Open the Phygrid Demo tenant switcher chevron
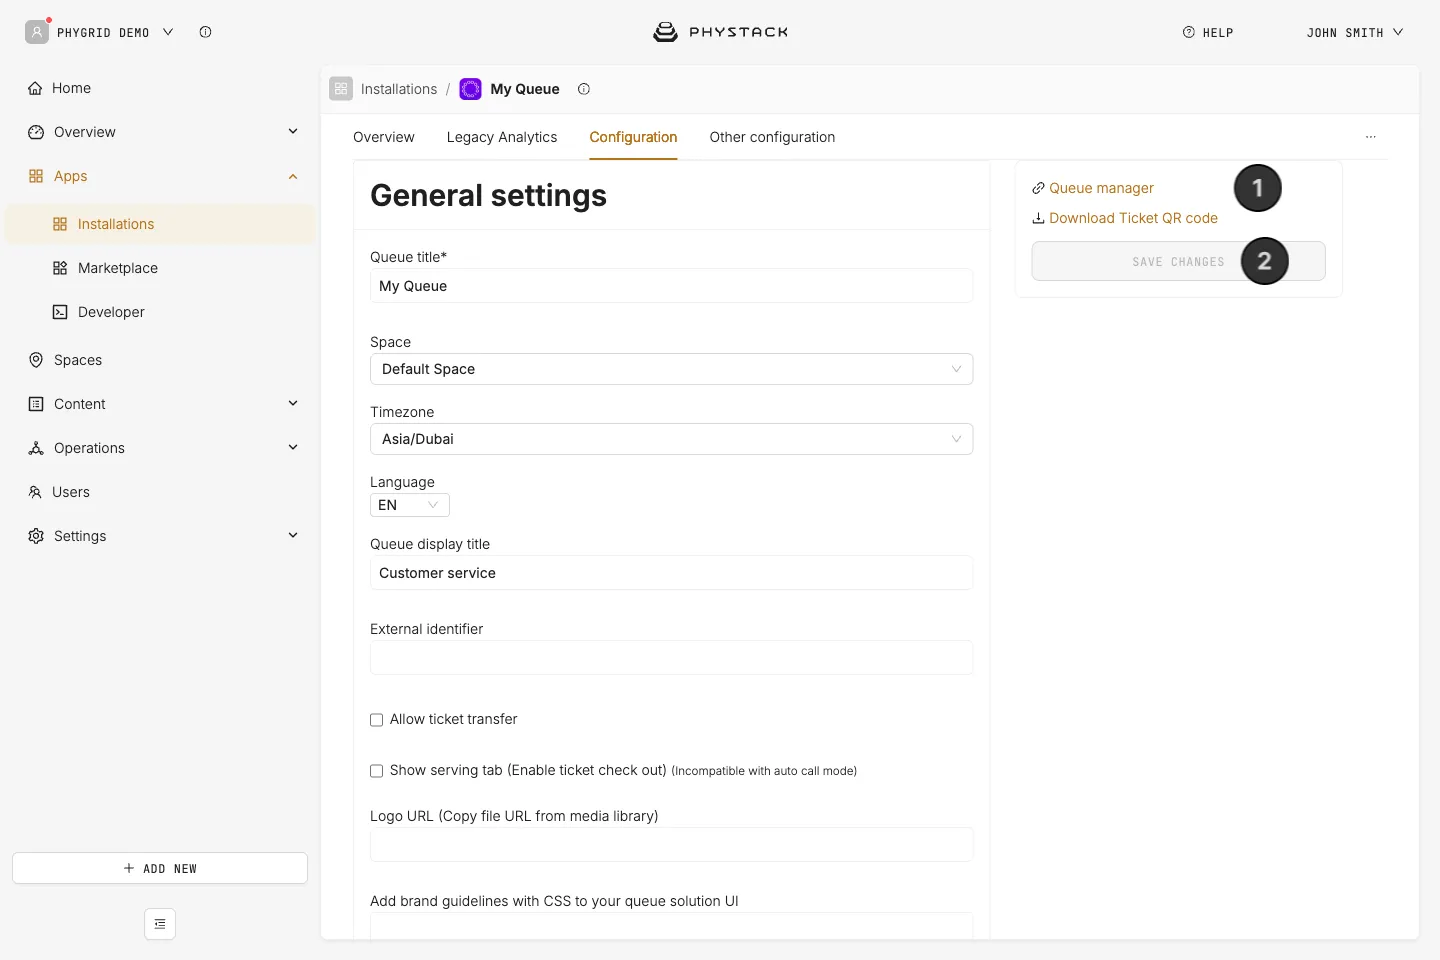This screenshot has width=1440, height=960. point(168,32)
